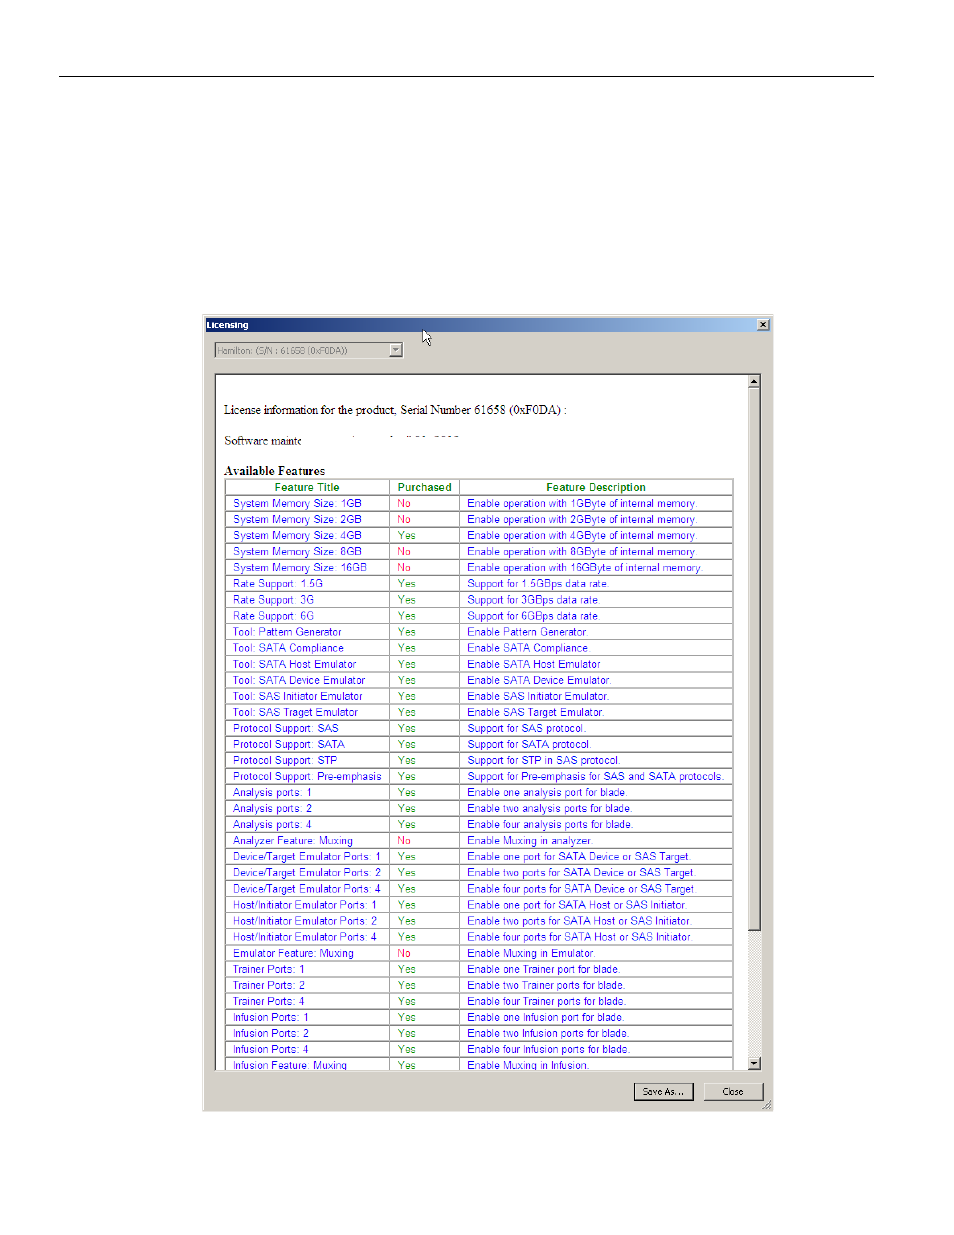The width and height of the screenshot is (954, 1235).
Task: Click 'Infusion Ports: 1' cell
Action: click(307, 1017)
